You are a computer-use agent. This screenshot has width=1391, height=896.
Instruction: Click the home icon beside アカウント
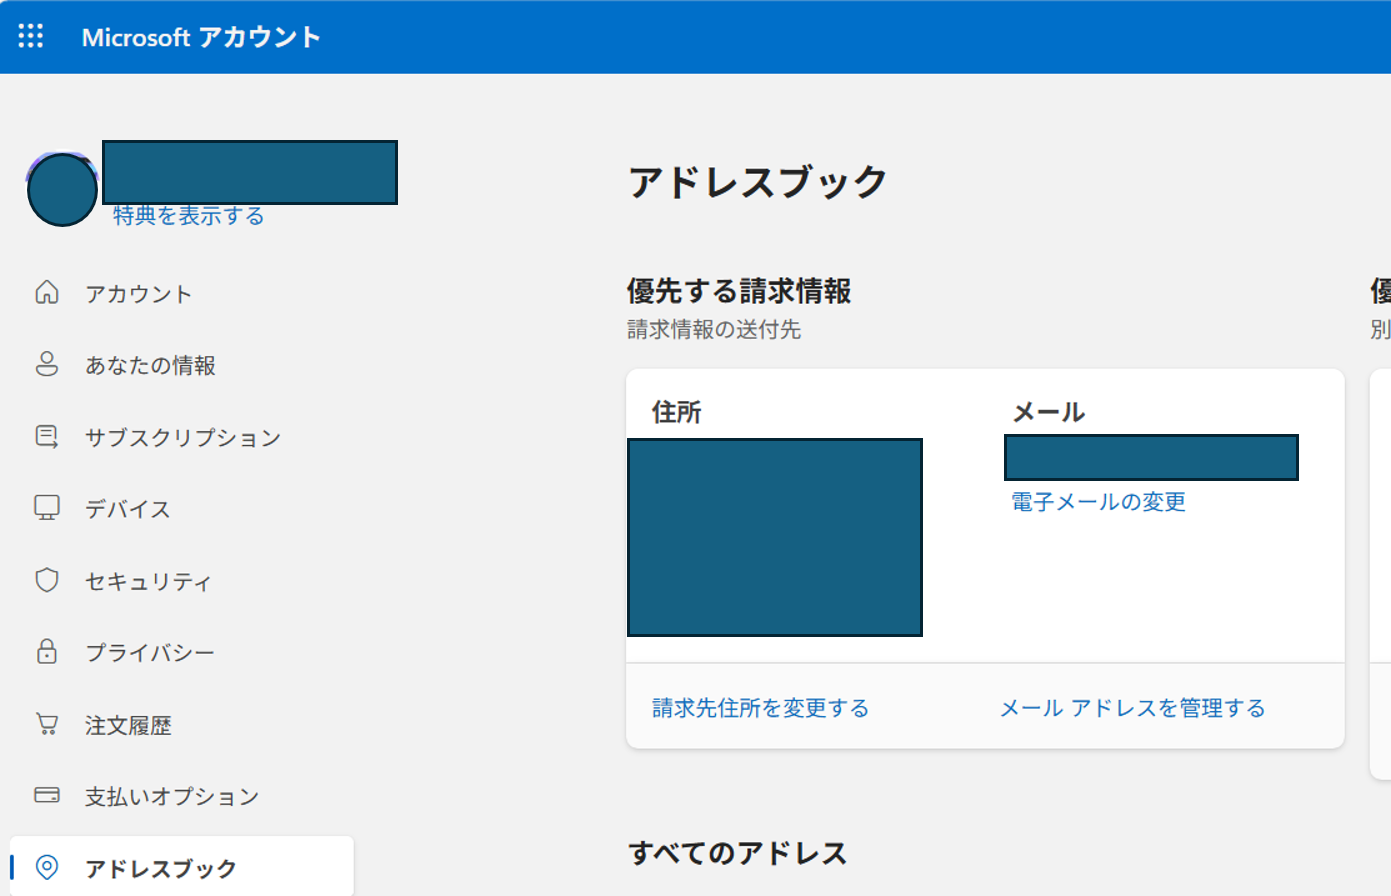tap(47, 292)
